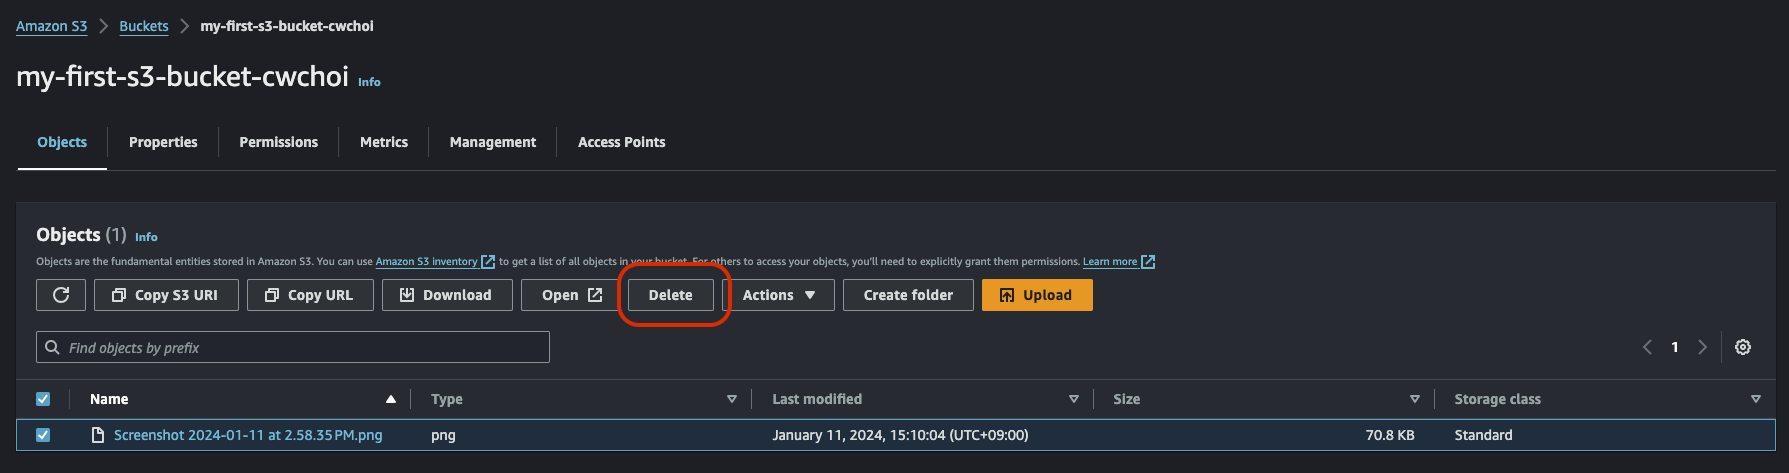Click file icon beside the Screenshot object

click(x=98, y=435)
